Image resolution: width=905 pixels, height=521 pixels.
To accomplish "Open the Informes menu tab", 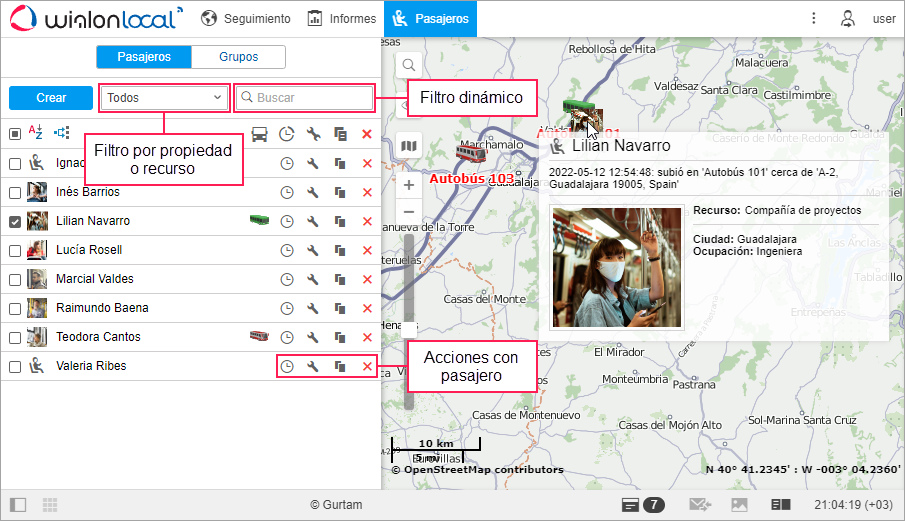I will (x=342, y=18).
